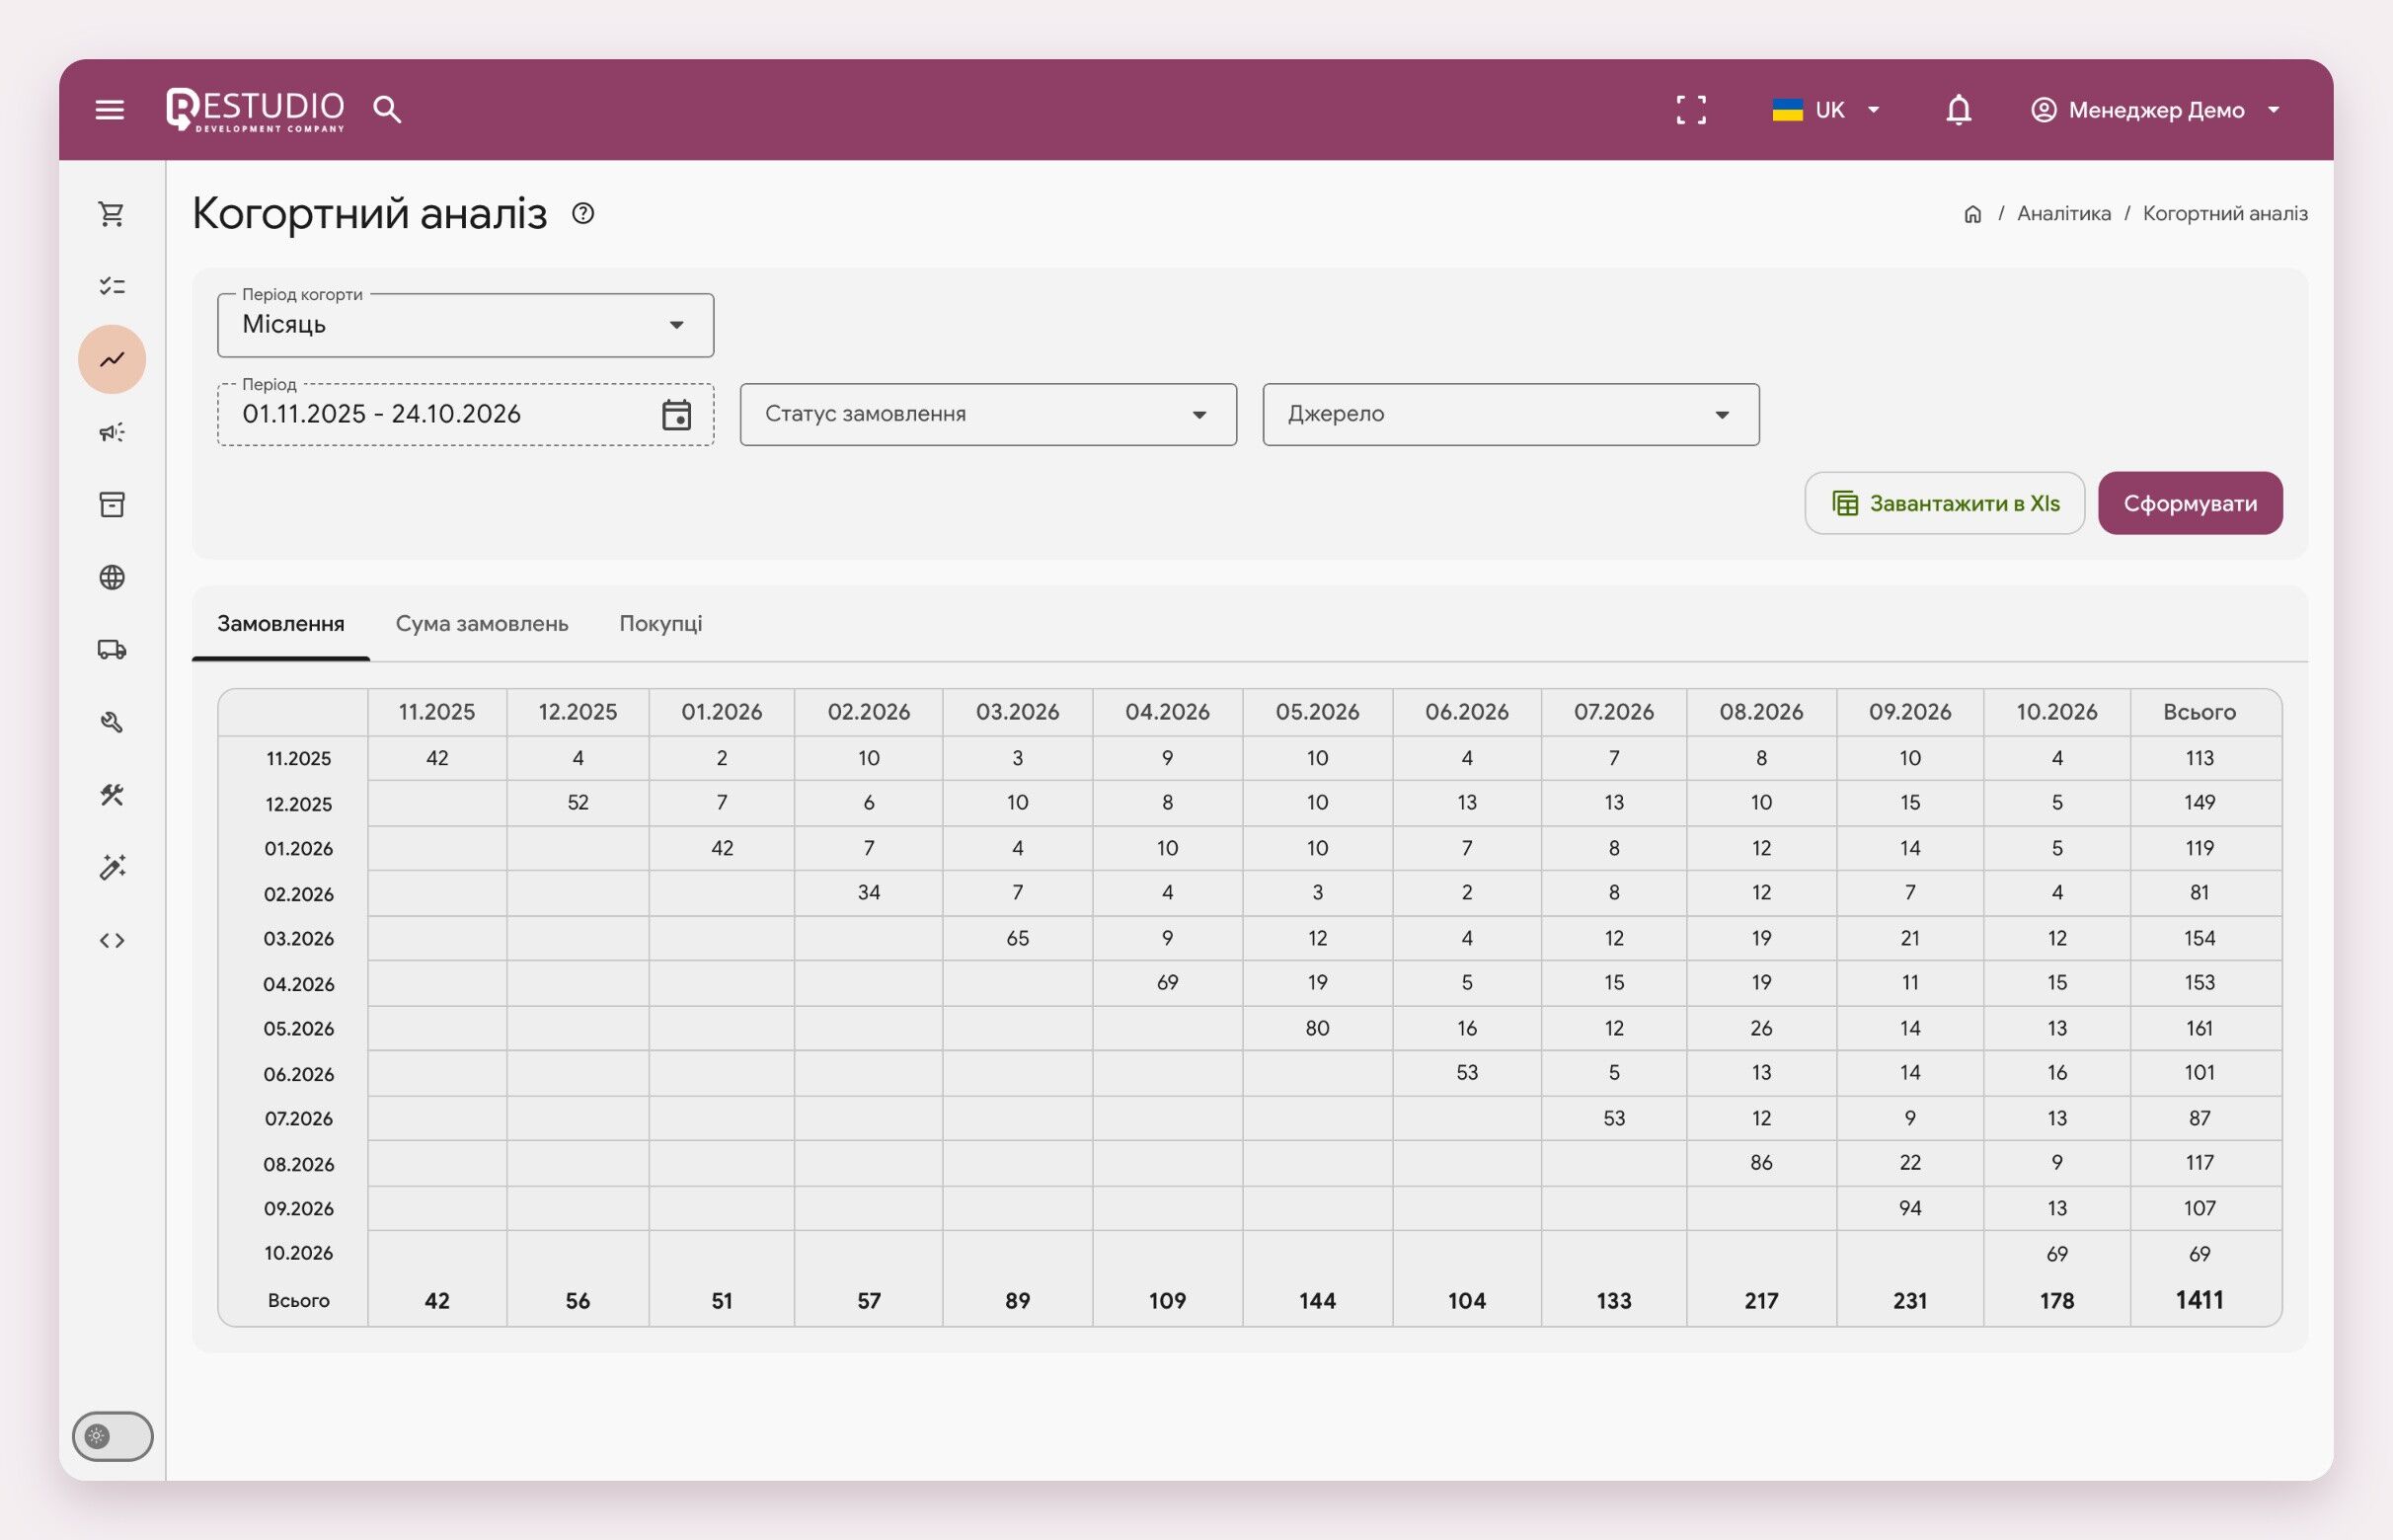2393x1540 pixels.
Task: Click the shopping cart sidebar icon
Action: (112, 214)
